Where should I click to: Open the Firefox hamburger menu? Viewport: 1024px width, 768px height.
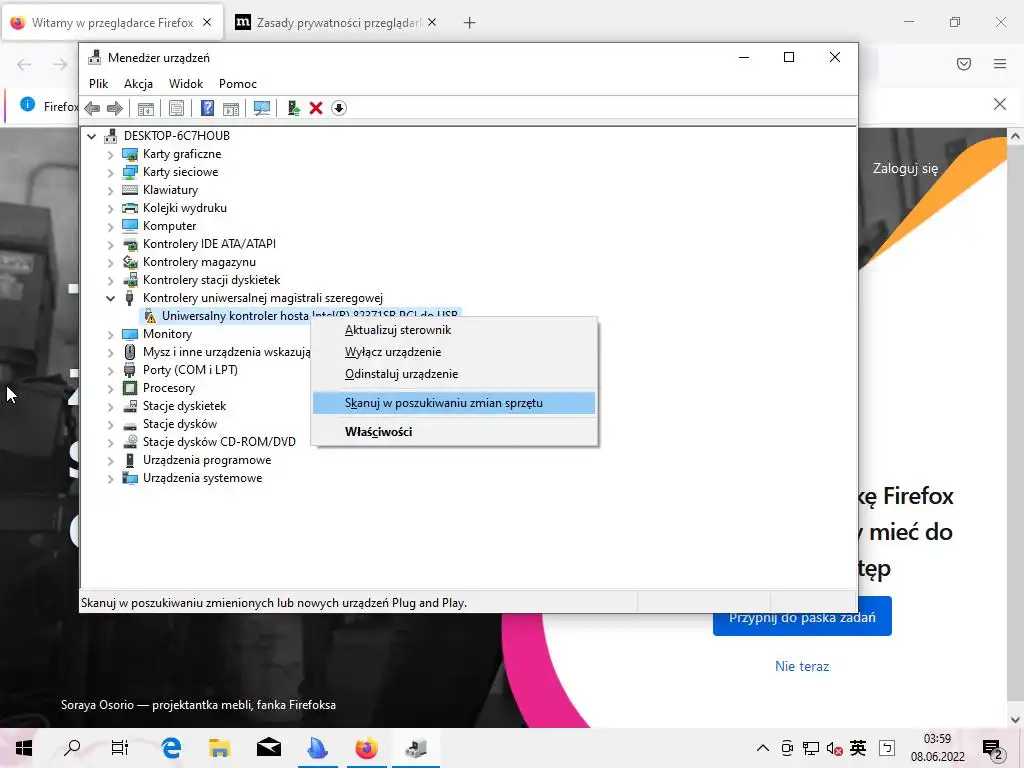pyautogui.click(x=1000, y=64)
